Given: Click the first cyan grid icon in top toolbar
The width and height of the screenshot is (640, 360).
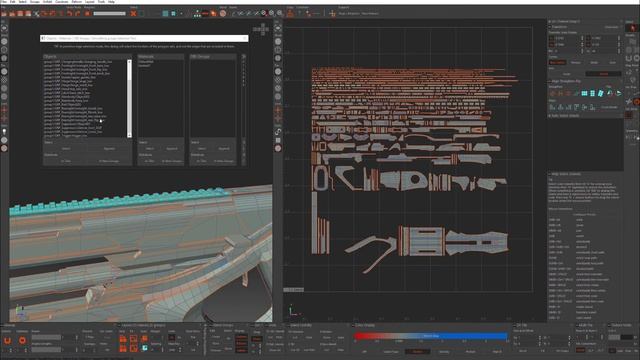Looking at the screenshot, I should (165, 13).
